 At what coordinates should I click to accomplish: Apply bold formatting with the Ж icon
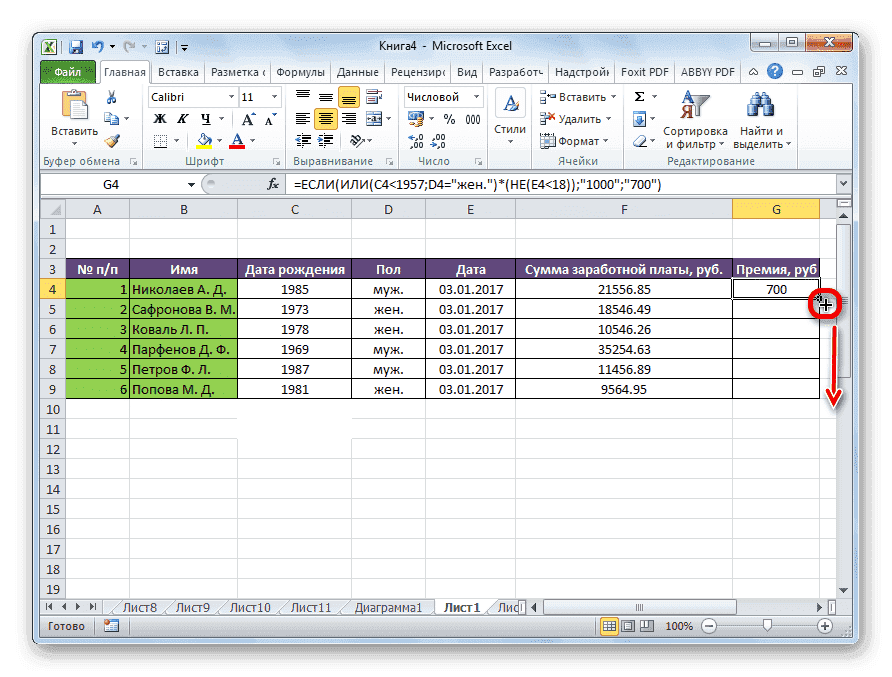159,119
